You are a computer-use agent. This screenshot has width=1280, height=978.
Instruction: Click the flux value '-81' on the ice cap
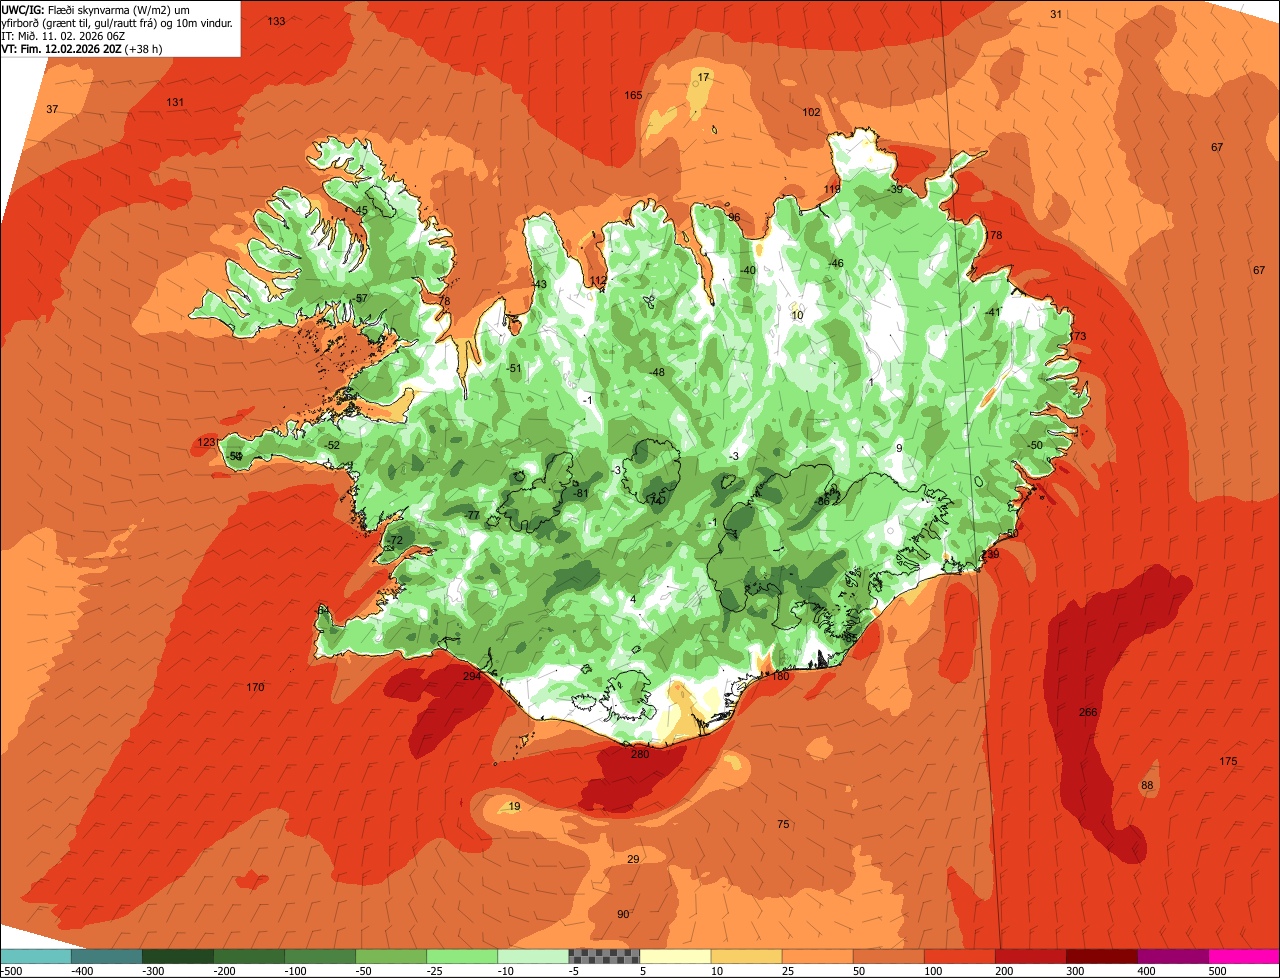[x=581, y=493]
